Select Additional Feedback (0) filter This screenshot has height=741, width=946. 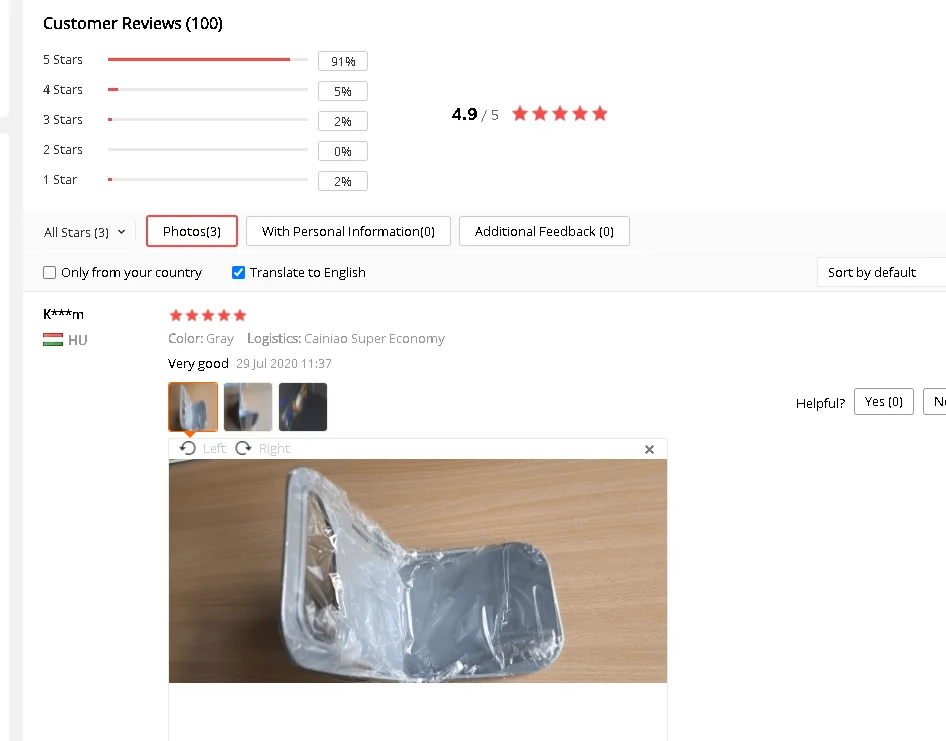coord(544,231)
